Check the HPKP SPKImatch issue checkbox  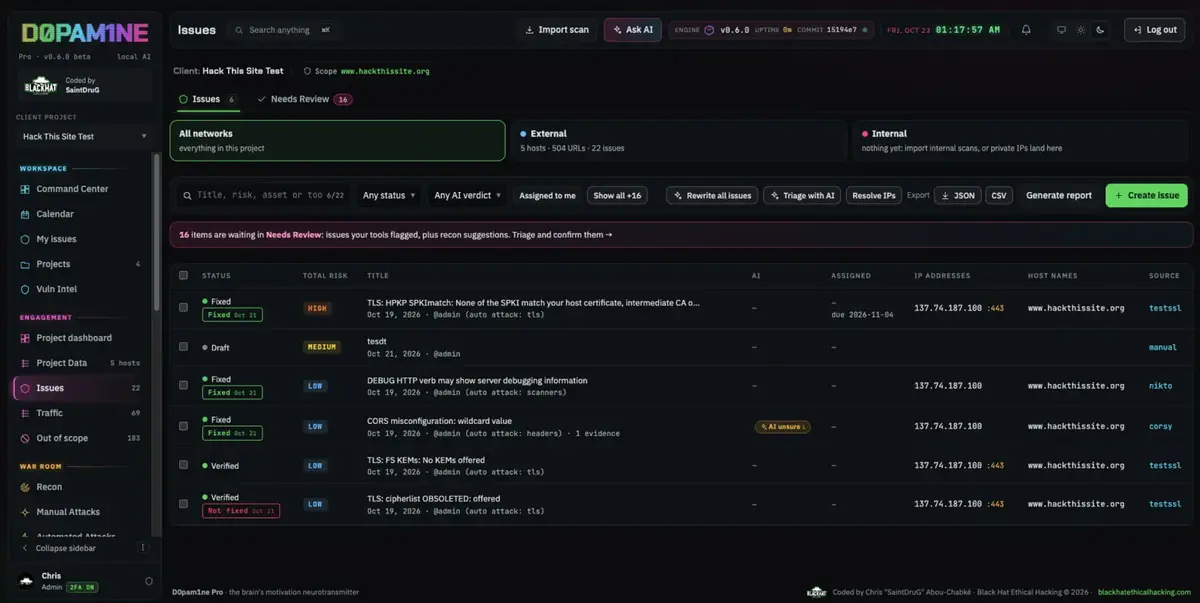[183, 307]
